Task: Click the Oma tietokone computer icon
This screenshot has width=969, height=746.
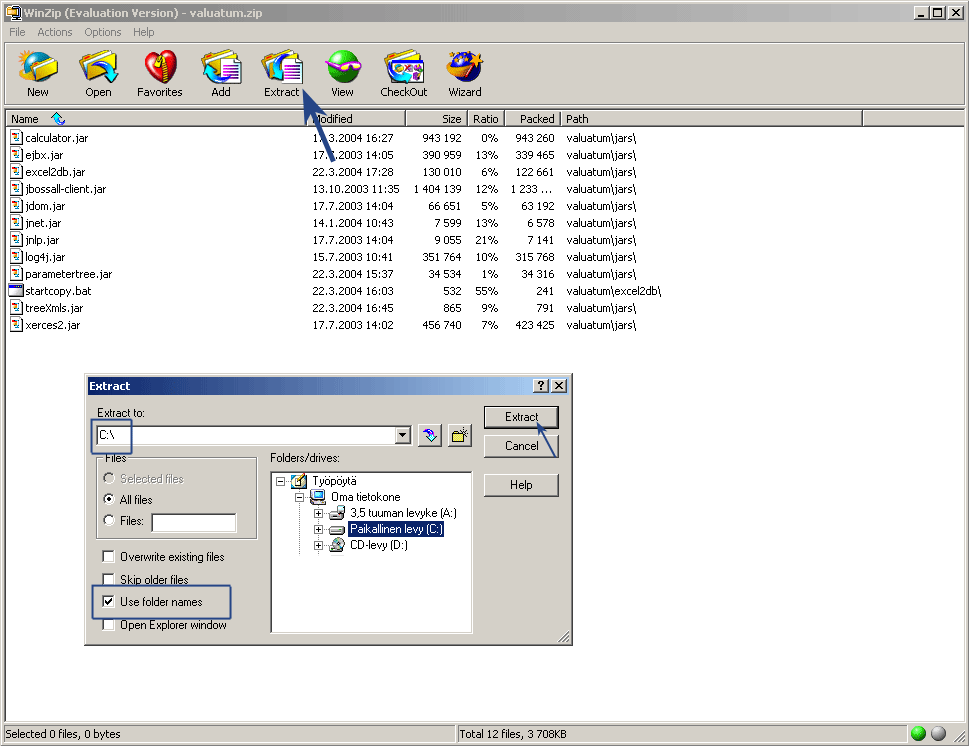Action: click(318, 496)
